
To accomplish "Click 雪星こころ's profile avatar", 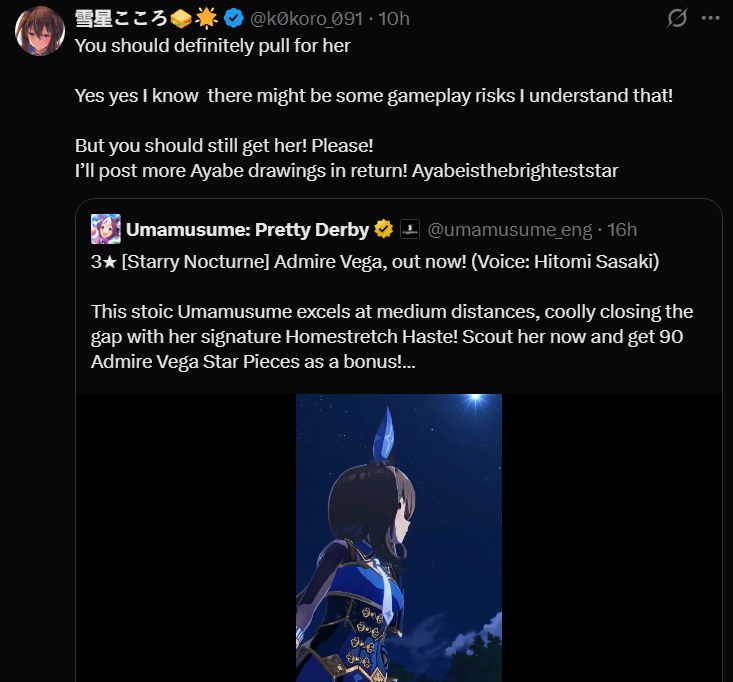I will (x=40, y=30).
